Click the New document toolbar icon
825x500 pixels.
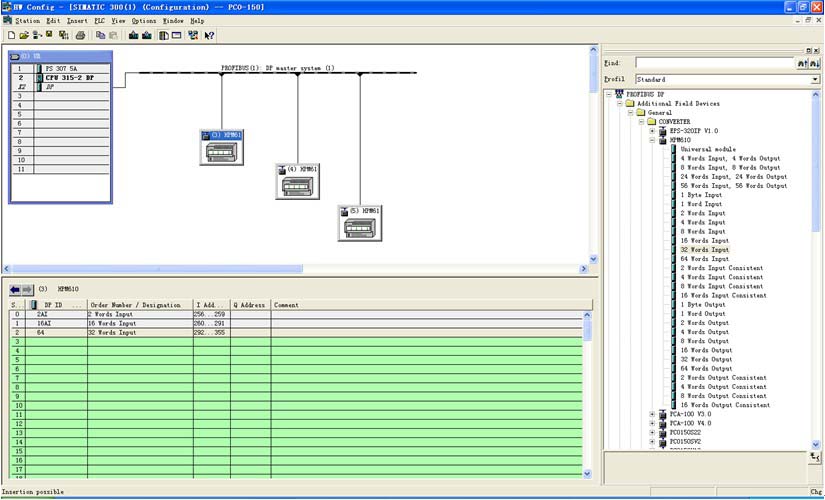coord(10,35)
